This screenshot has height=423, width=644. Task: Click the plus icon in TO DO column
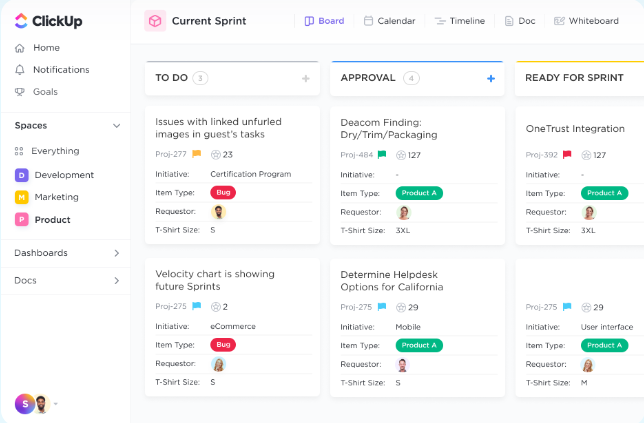pyautogui.click(x=306, y=78)
